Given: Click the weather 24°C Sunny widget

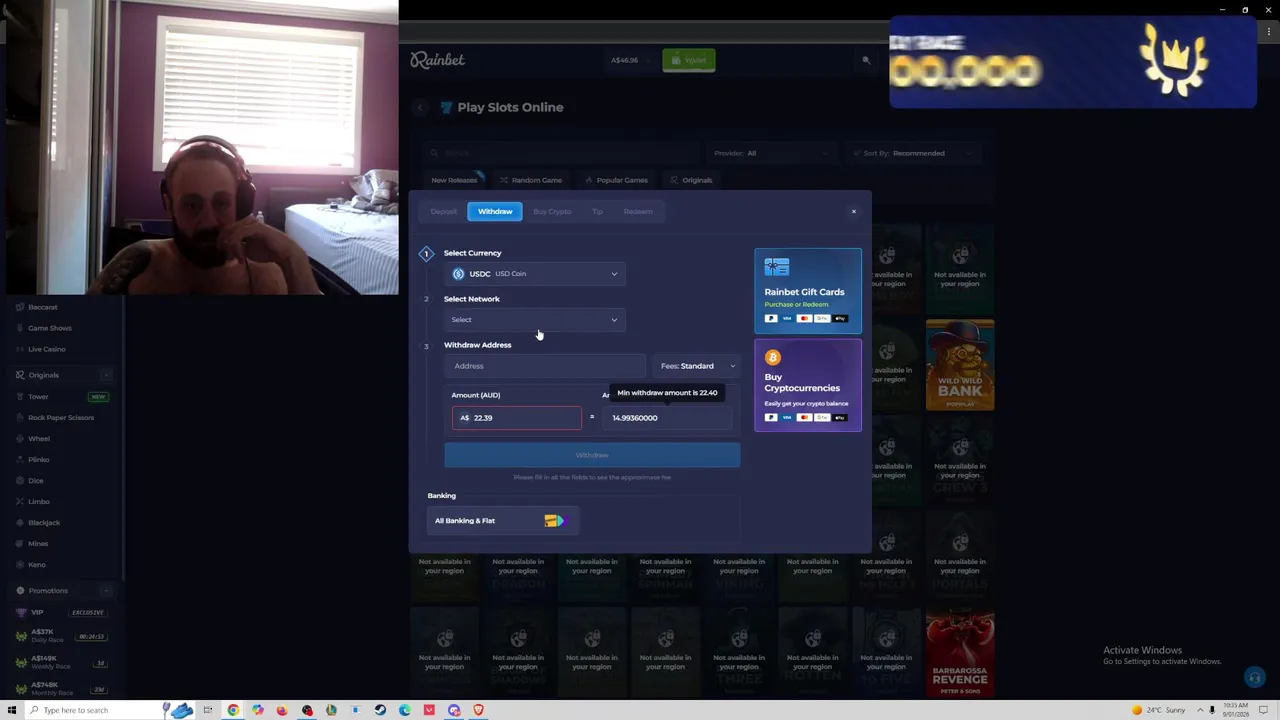Looking at the screenshot, I should click(1159, 710).
